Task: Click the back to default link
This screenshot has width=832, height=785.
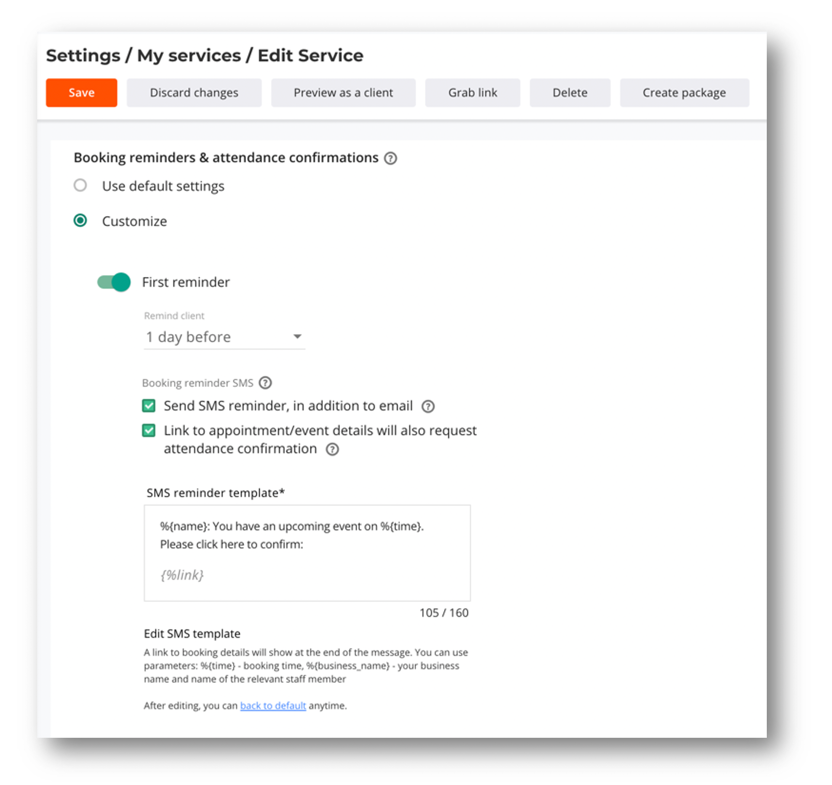Action: pos(272,705)
